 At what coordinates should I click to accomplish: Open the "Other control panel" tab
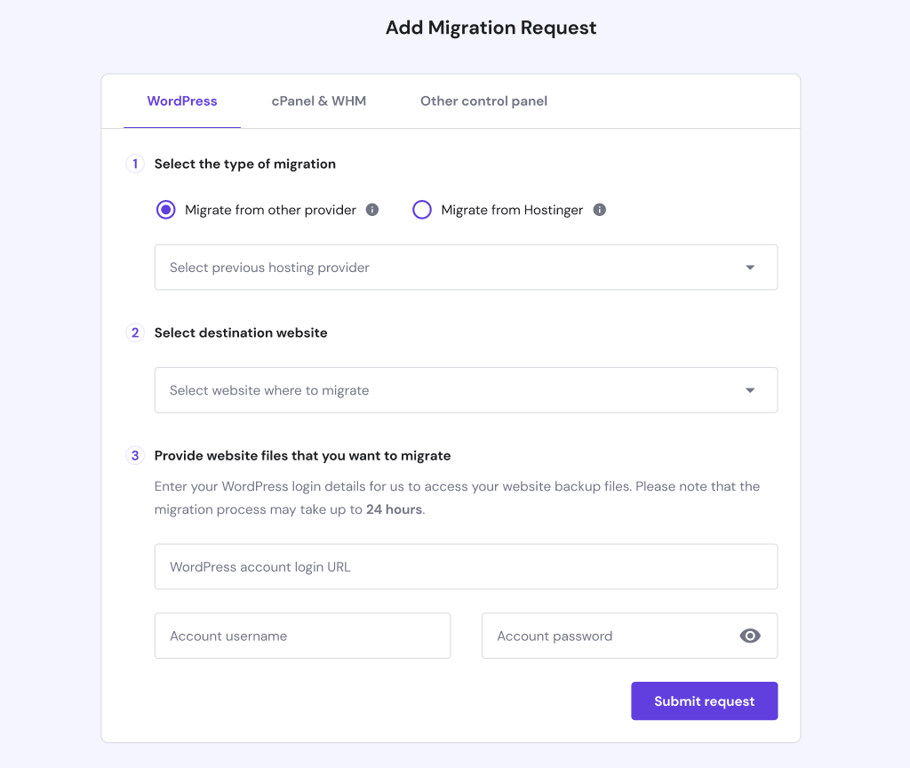483,101
